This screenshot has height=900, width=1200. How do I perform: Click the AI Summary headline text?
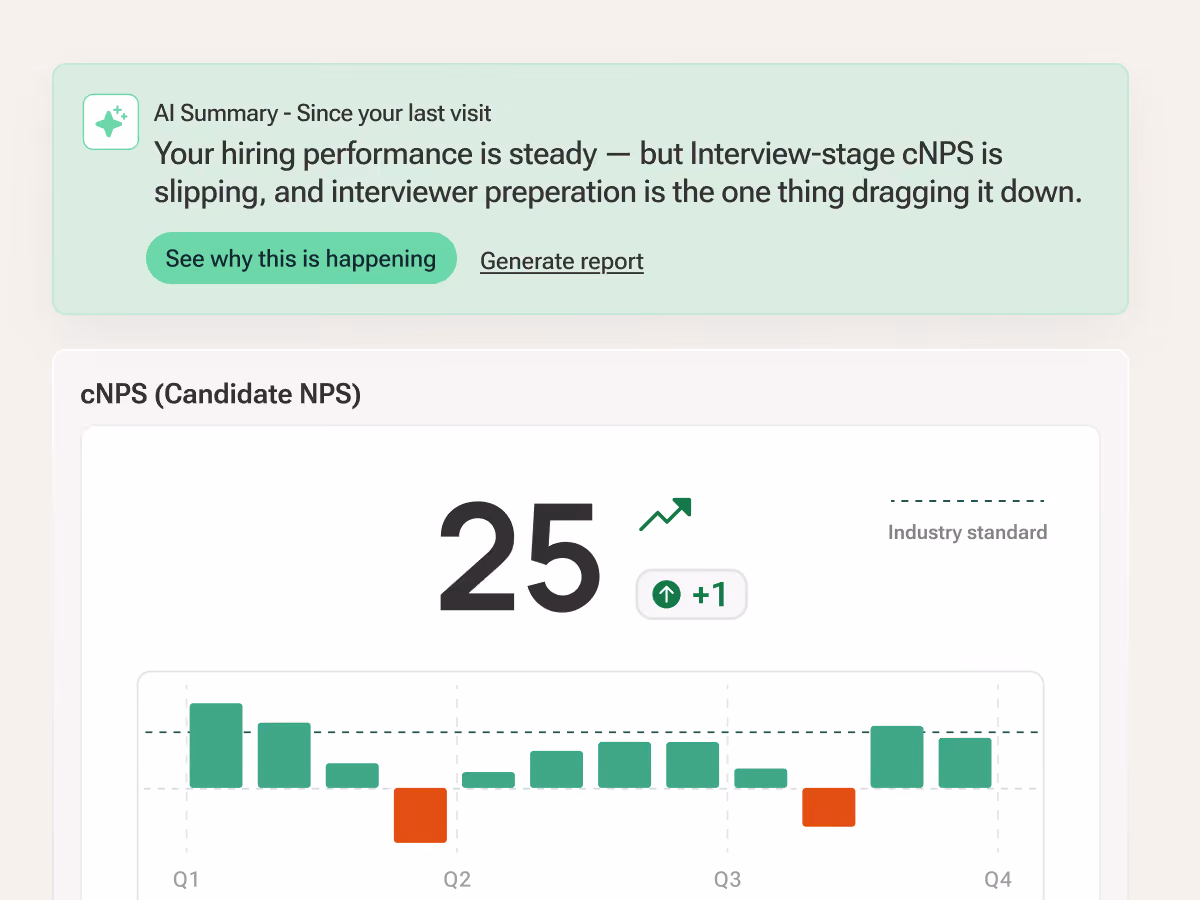click(x=618, y=173)
